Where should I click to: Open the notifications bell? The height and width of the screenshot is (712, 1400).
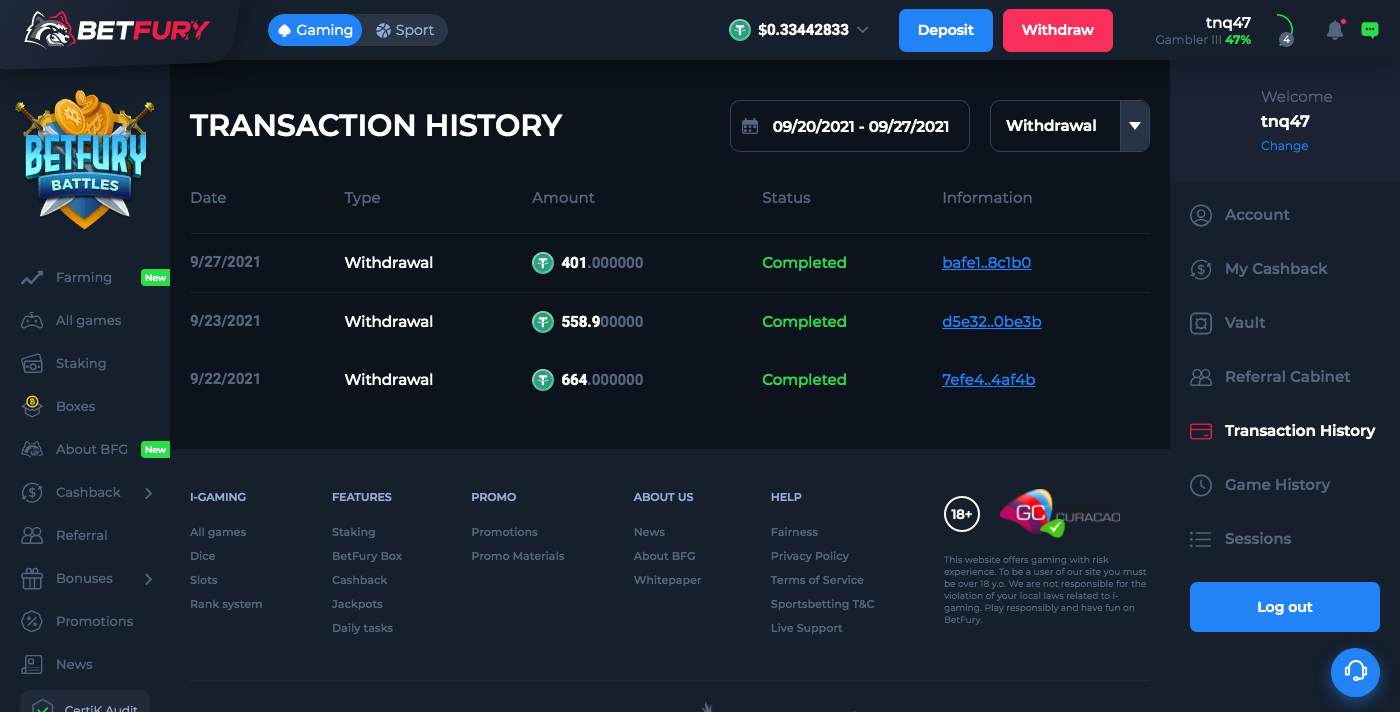[x=1335, y=30]
